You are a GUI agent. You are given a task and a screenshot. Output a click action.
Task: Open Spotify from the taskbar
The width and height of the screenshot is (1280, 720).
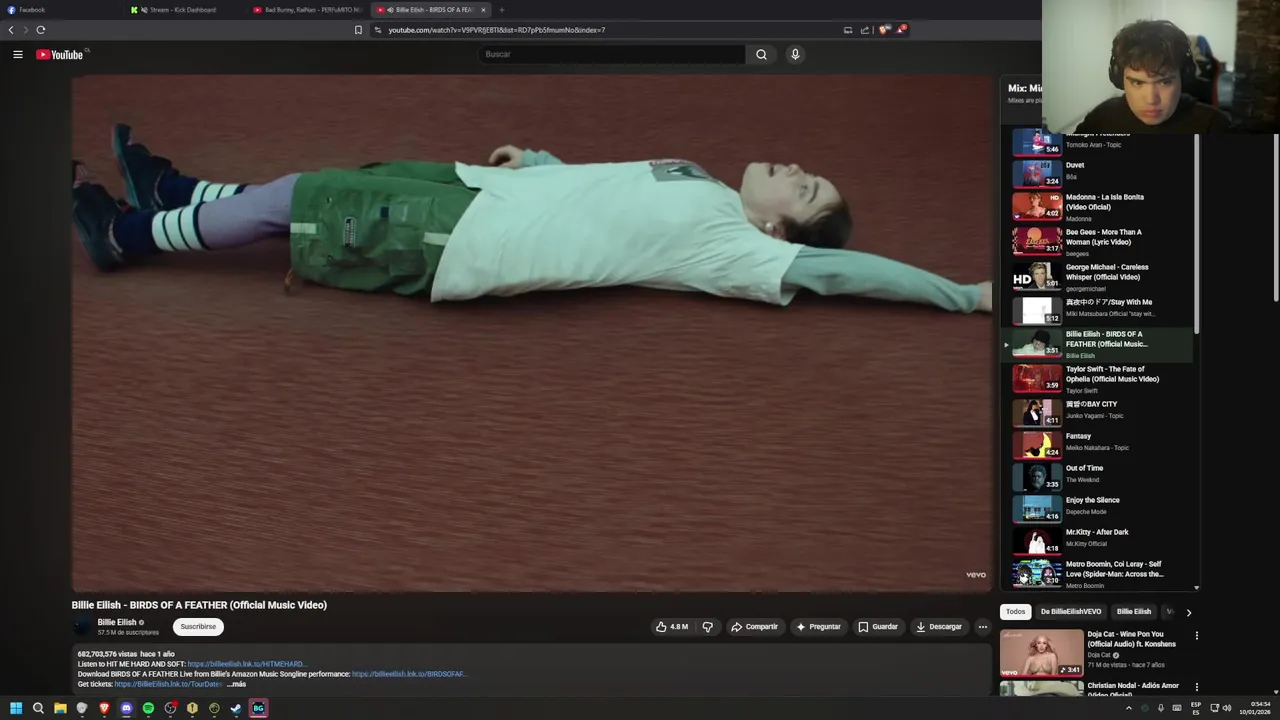(x=148, y=708)
